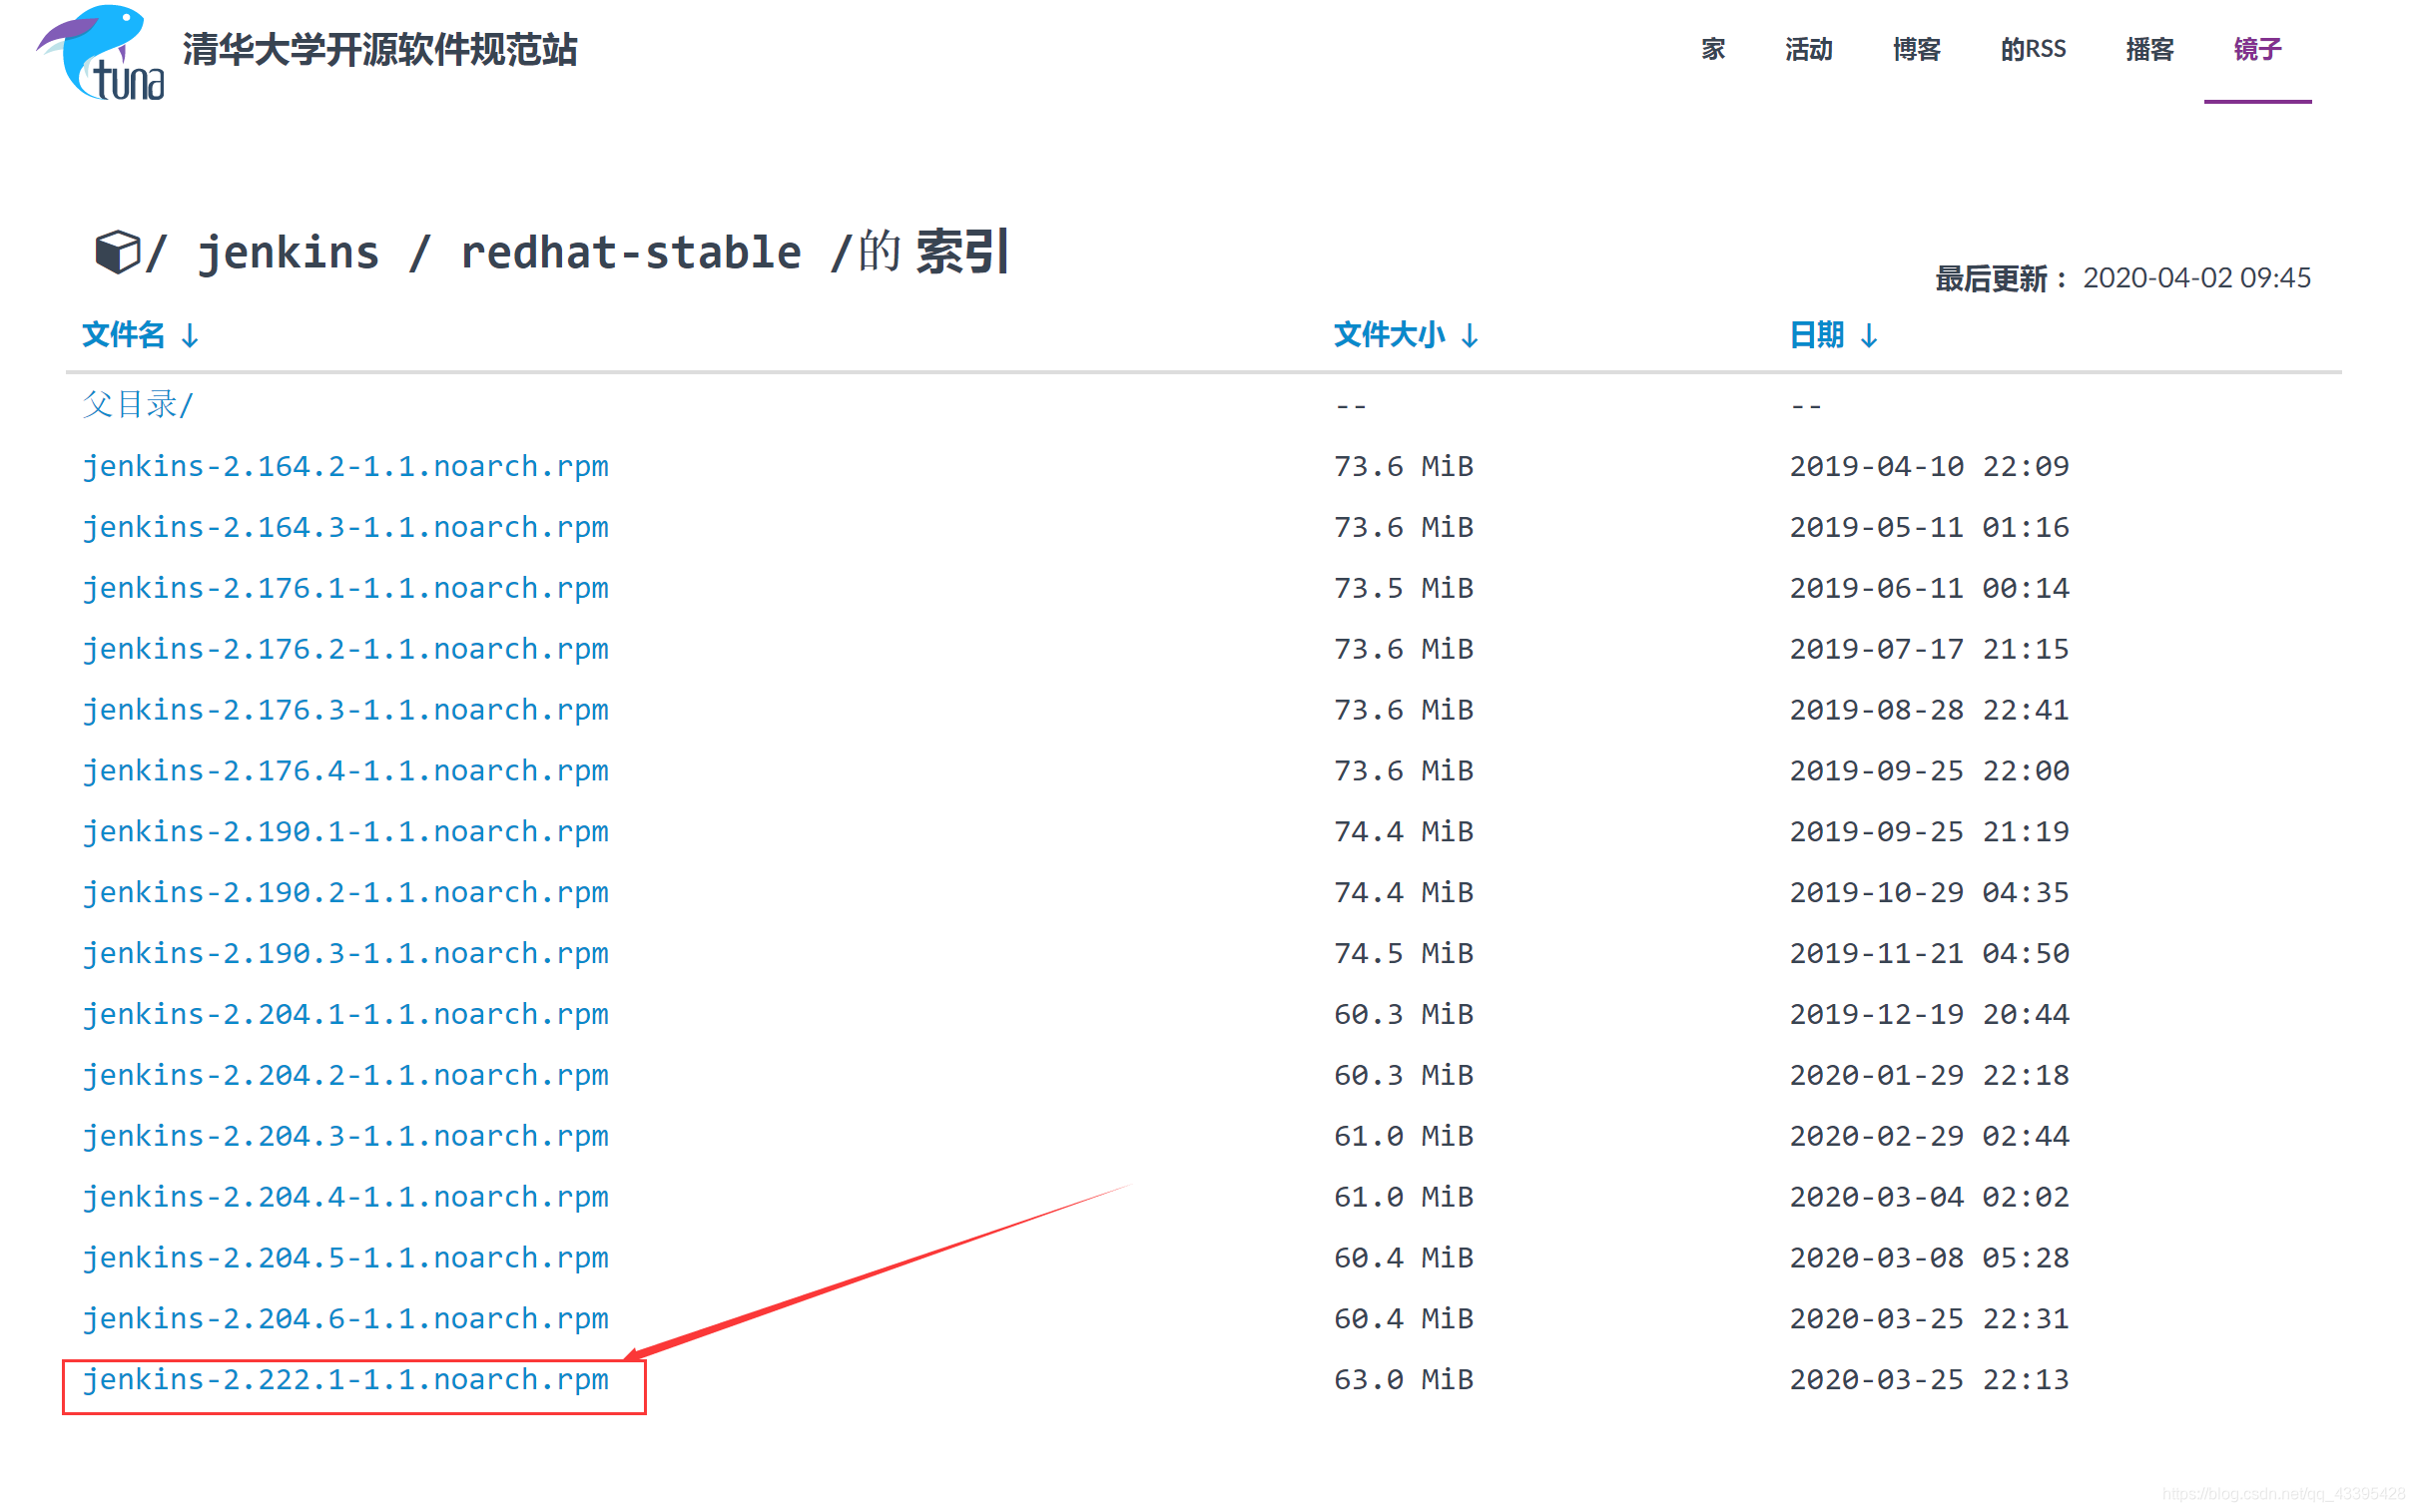Download jenkins-2.176.3-1.1.noarch.rpm
2415x1512 pixels.
345,710
